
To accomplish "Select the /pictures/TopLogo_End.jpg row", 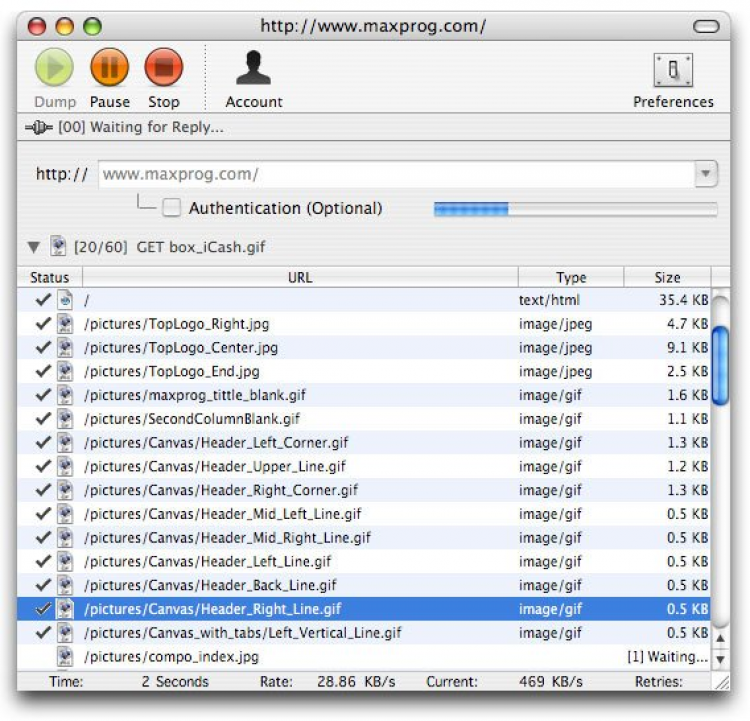I will [364, 371].
